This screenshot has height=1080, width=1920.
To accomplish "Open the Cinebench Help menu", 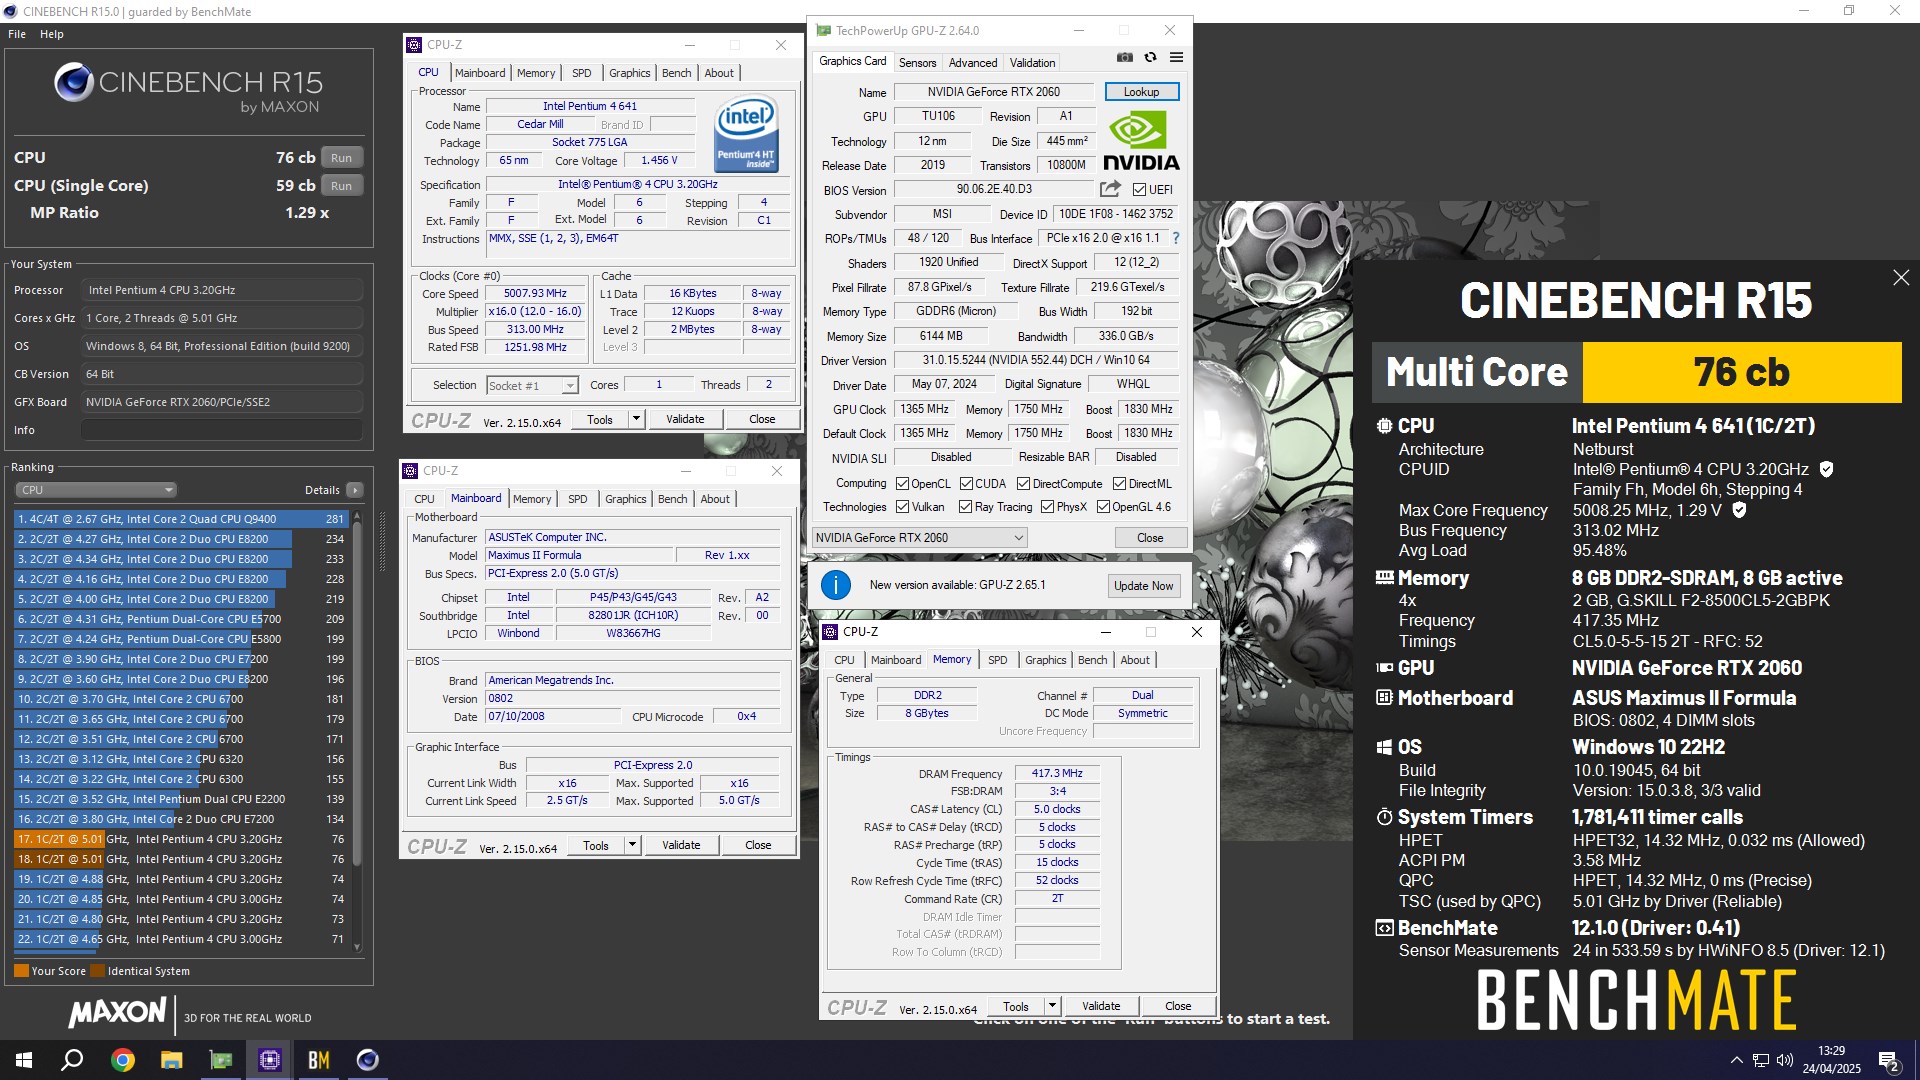I will (52, 34).
